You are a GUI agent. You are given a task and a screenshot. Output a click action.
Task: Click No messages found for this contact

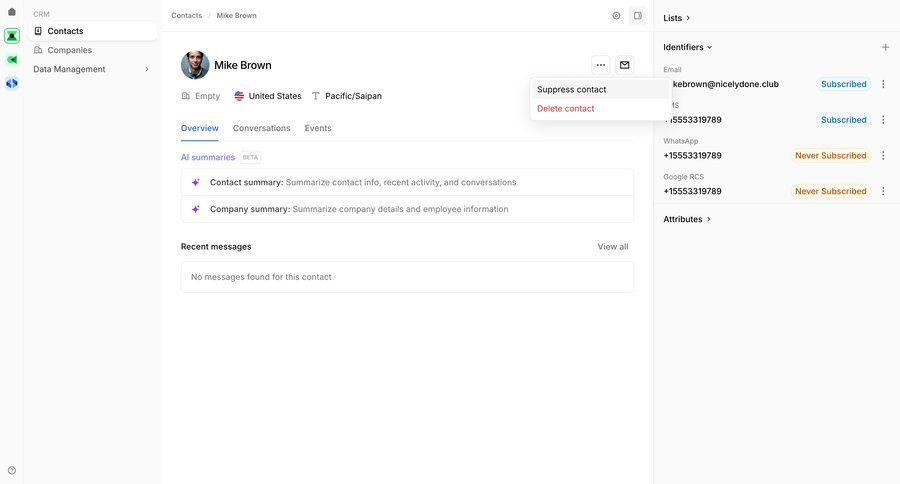coord(261,277)
